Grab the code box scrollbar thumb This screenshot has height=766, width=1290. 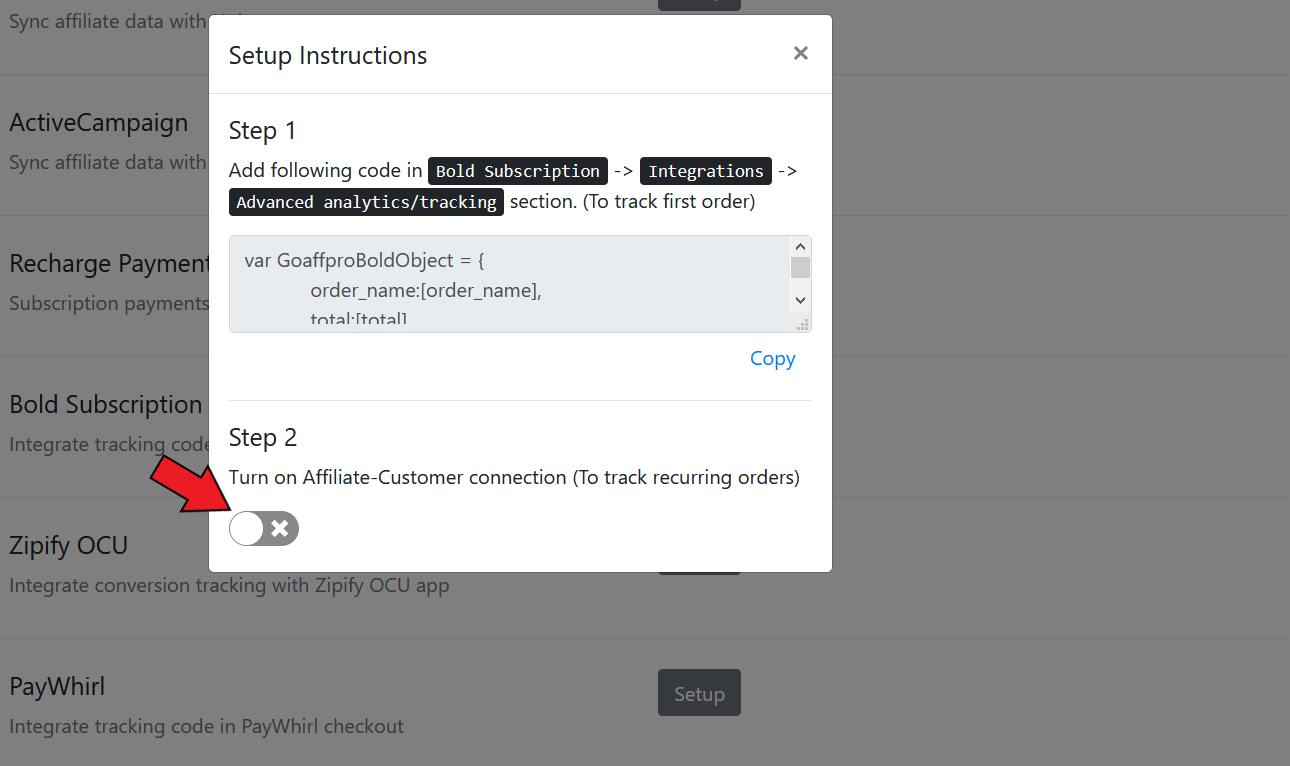coord(800,267)
